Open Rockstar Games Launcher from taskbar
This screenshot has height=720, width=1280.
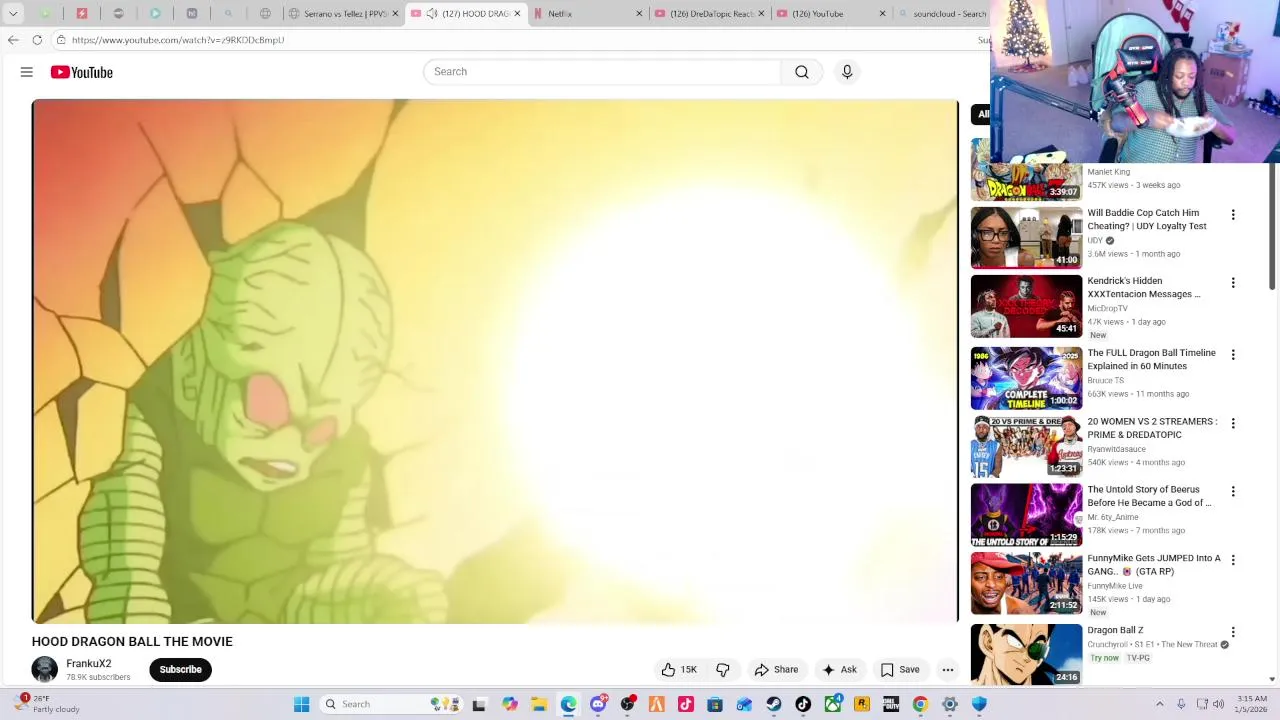(x=862, y=704)
